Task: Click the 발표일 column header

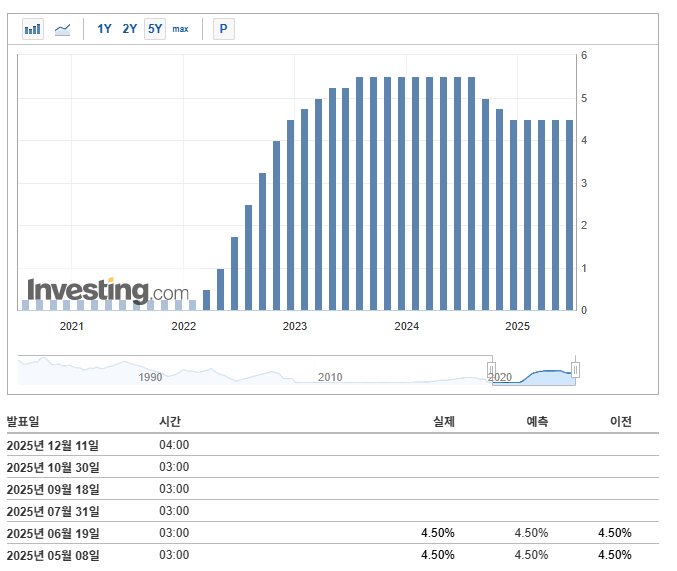Action: [x=23, y=421]
